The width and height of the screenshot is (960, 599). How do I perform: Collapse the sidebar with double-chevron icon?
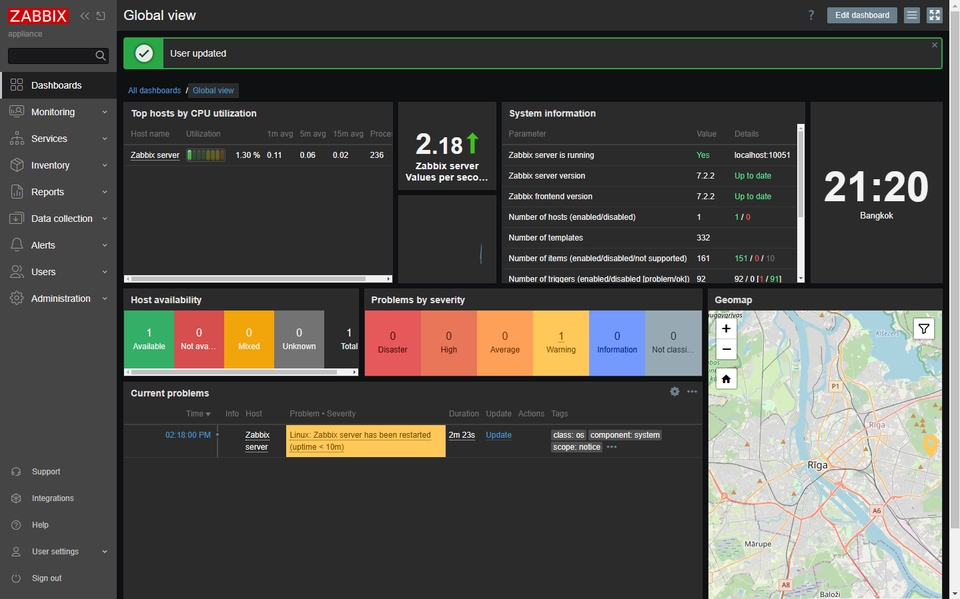(85, 16)
